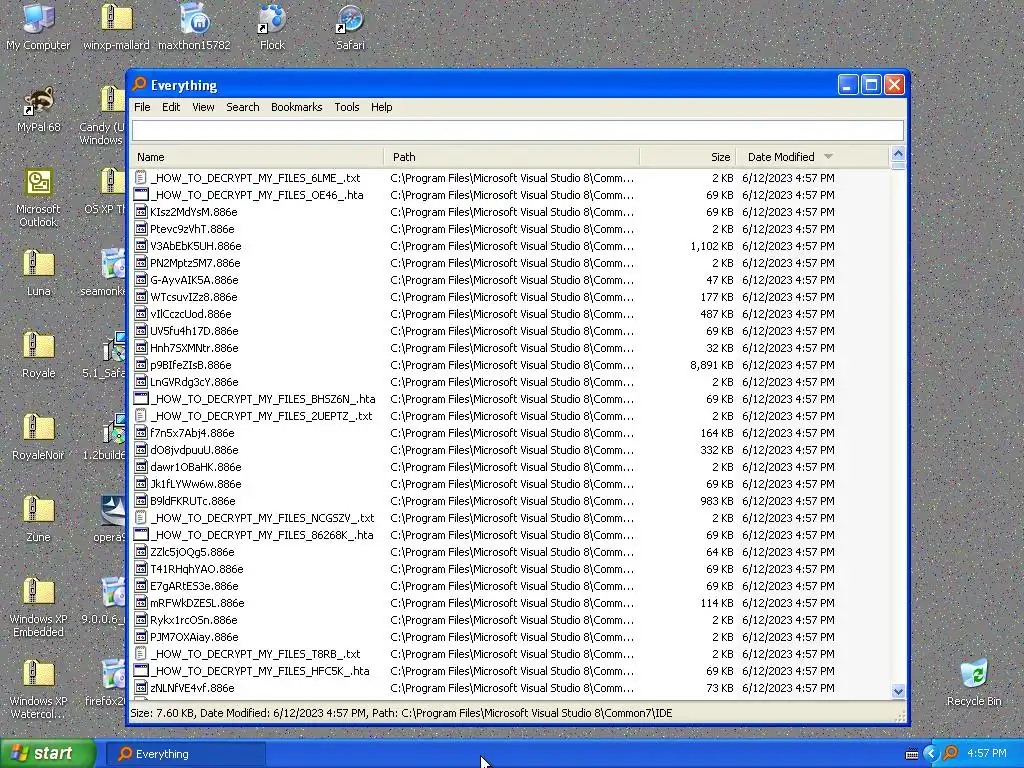Select the _HOW_TO_DECRYPT_MY_FILES_2UEPTZ_.txt file icon
The image size is (1024, 768).
(x=140, y=415)
